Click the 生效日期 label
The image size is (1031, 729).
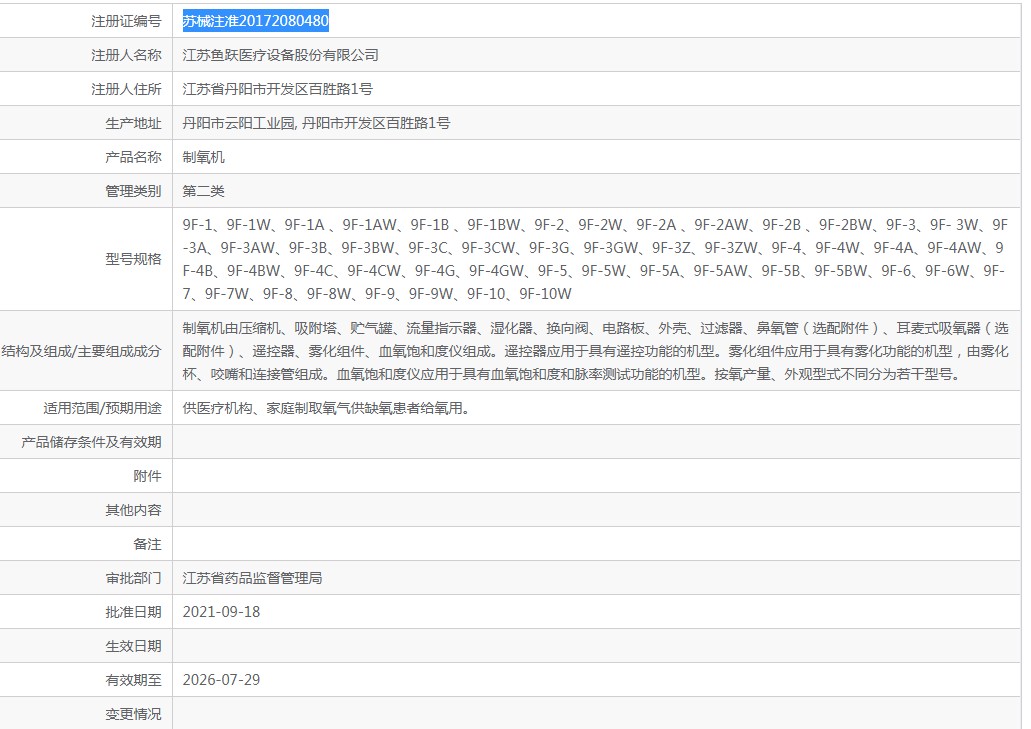point(133,646)
